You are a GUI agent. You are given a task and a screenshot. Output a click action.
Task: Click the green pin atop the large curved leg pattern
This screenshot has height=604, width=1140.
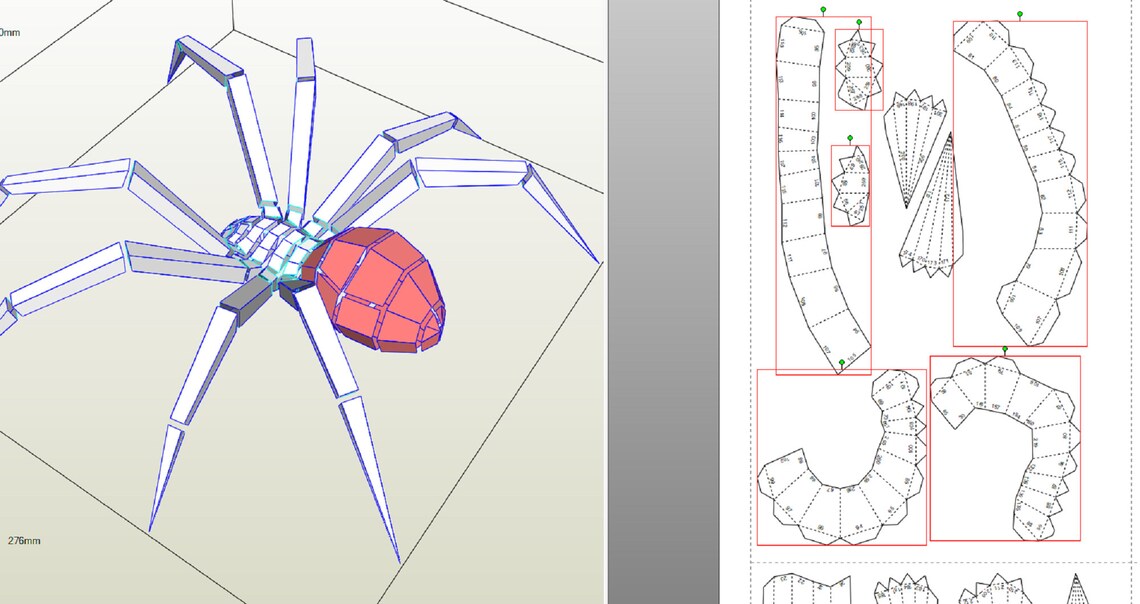1019,14
